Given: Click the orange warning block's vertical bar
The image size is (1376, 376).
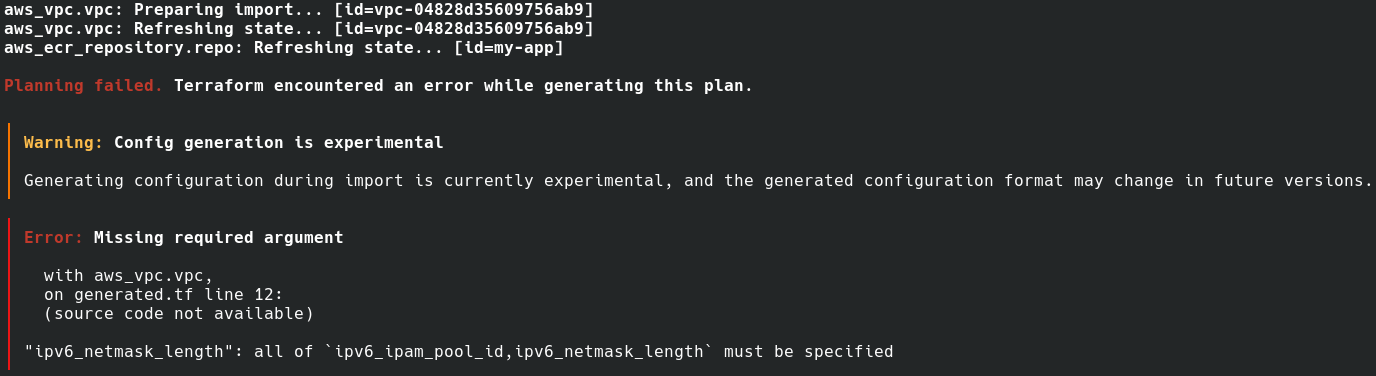Looking at the screenshot, I should (9, 161).
